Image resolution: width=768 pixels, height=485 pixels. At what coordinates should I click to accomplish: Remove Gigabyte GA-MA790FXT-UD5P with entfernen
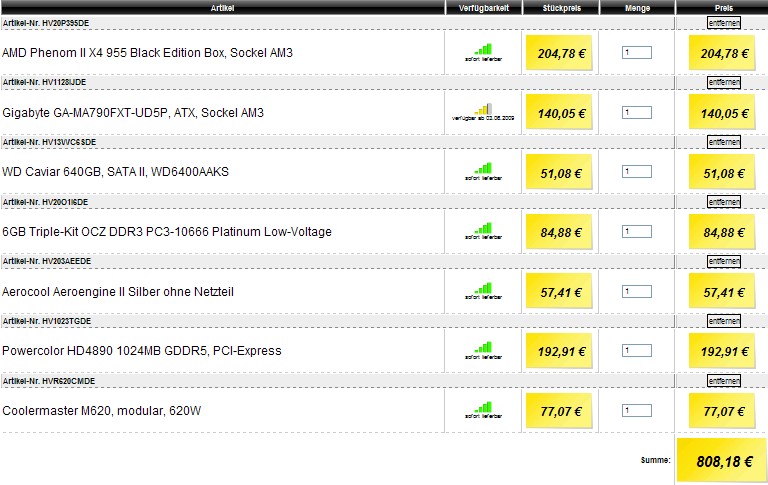[724, 82]
